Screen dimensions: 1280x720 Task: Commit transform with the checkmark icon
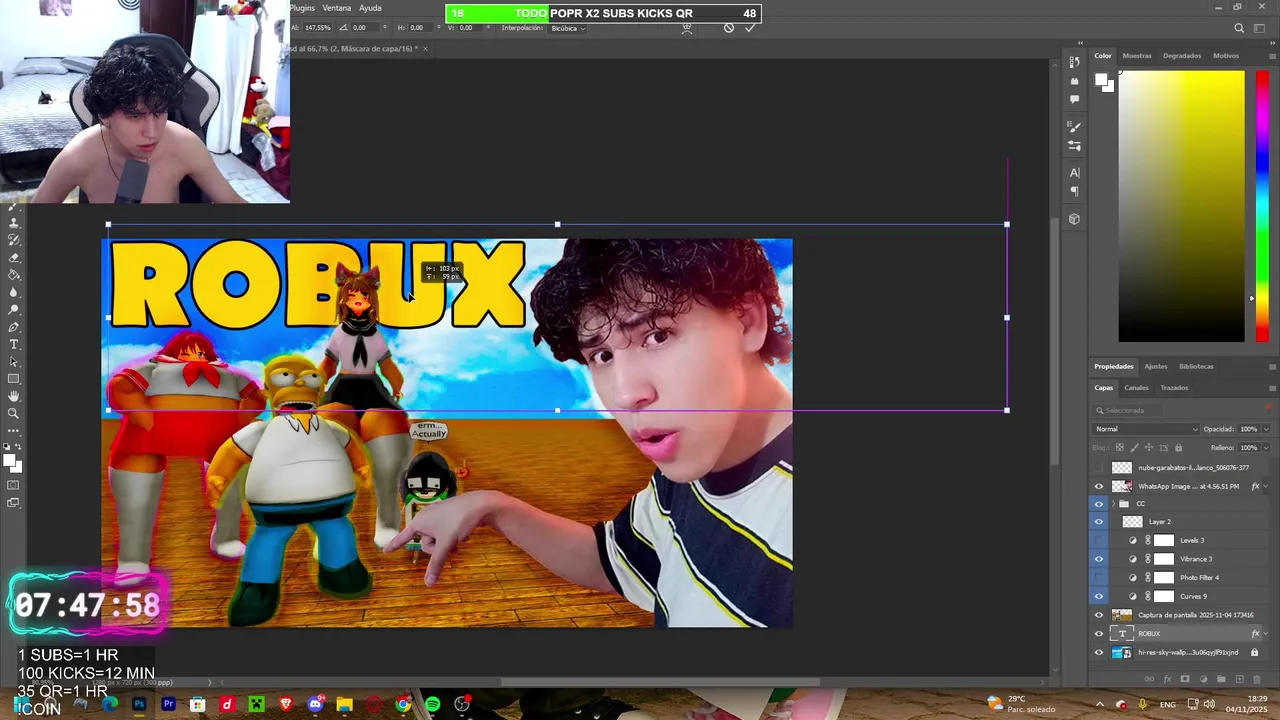pos(750,28)
